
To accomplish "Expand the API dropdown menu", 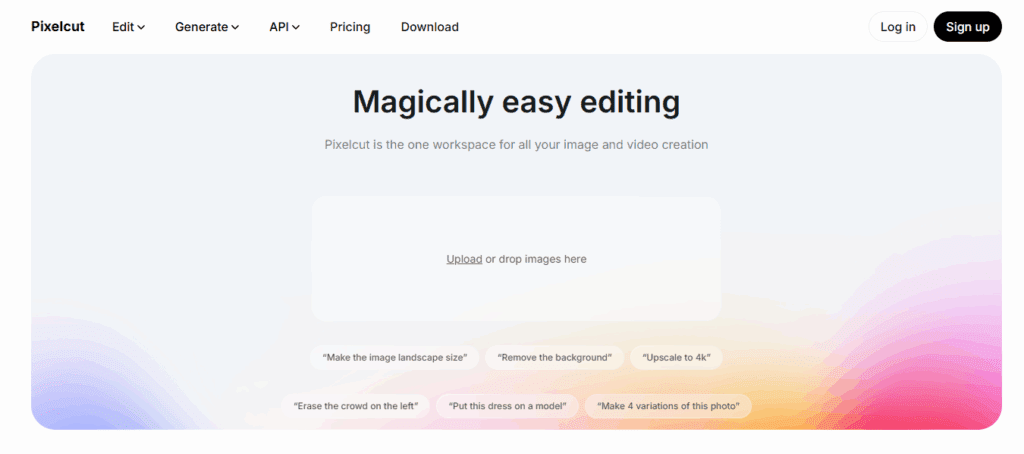I will 284,27.
